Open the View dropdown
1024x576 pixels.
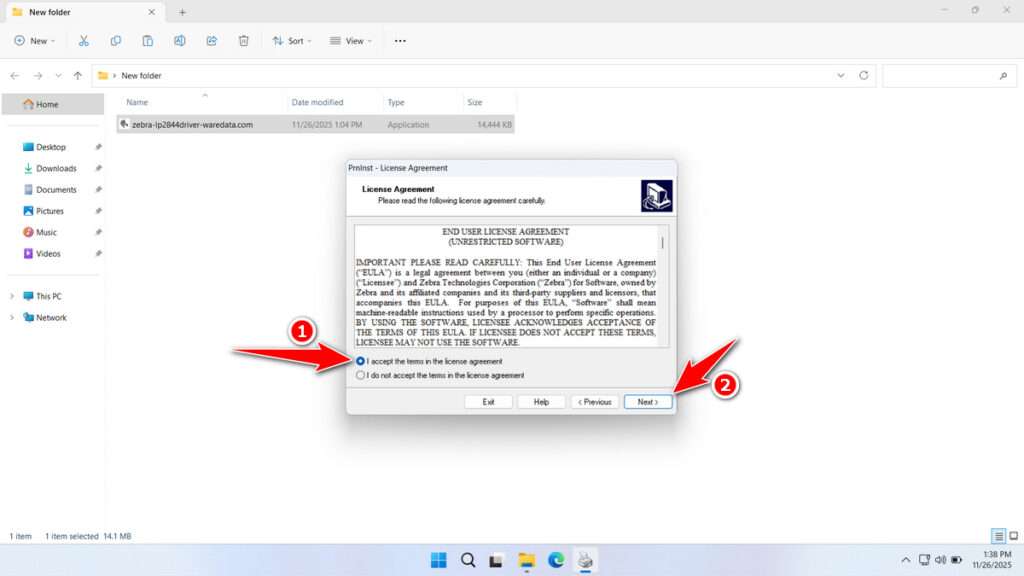pos(351,40)
